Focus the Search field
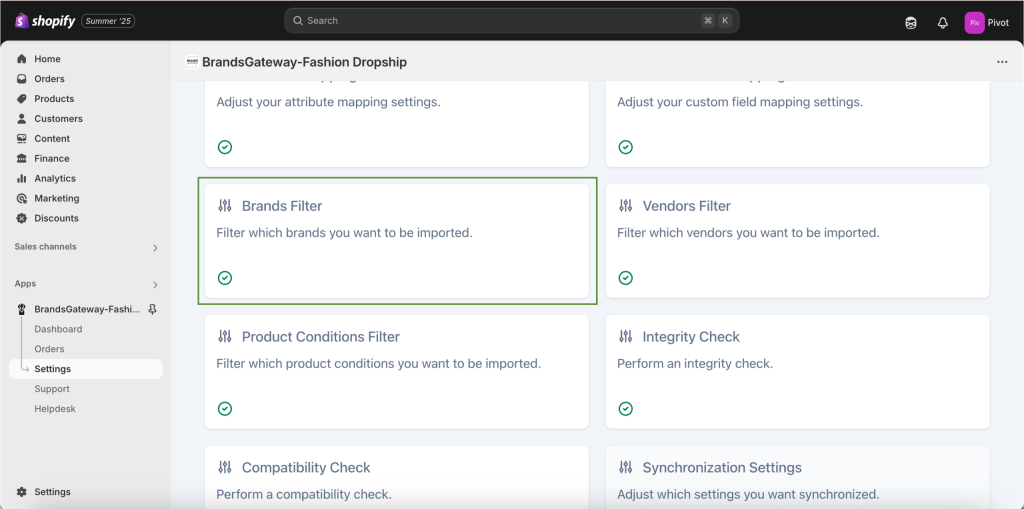 coord(511,21)
